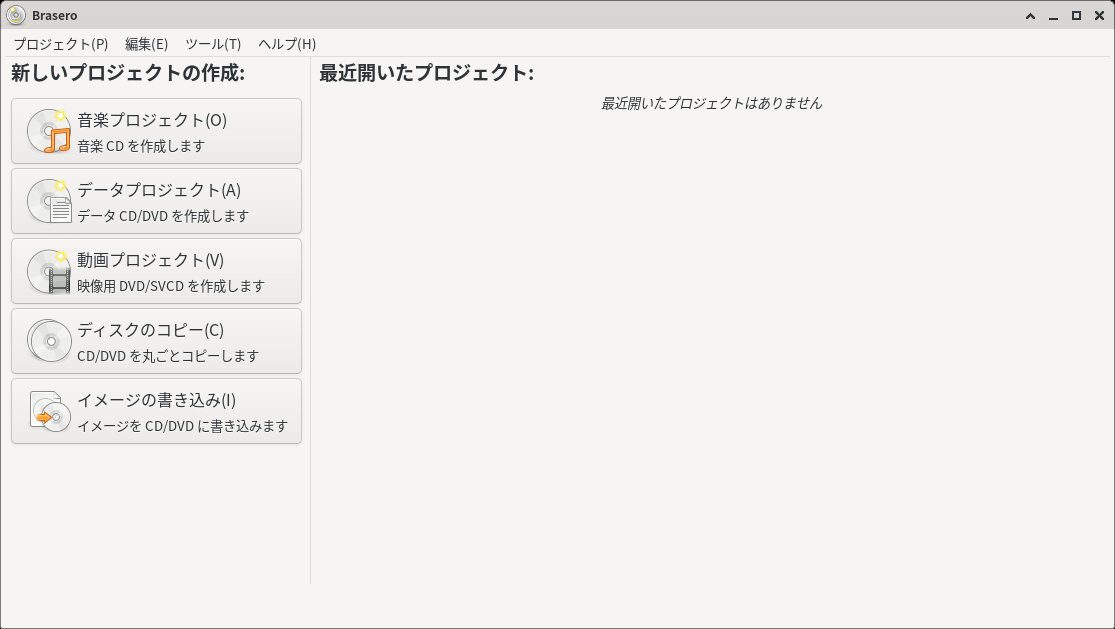Click the double-disc copy icon
This screenshot has width=1115, height=629.
[x=49, y=341]
